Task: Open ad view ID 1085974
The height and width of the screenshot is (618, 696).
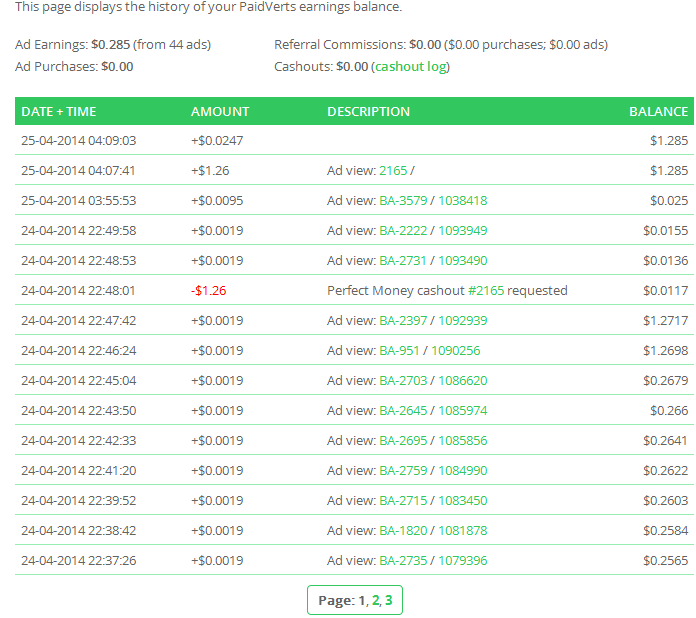Action: tap(463, 410)
